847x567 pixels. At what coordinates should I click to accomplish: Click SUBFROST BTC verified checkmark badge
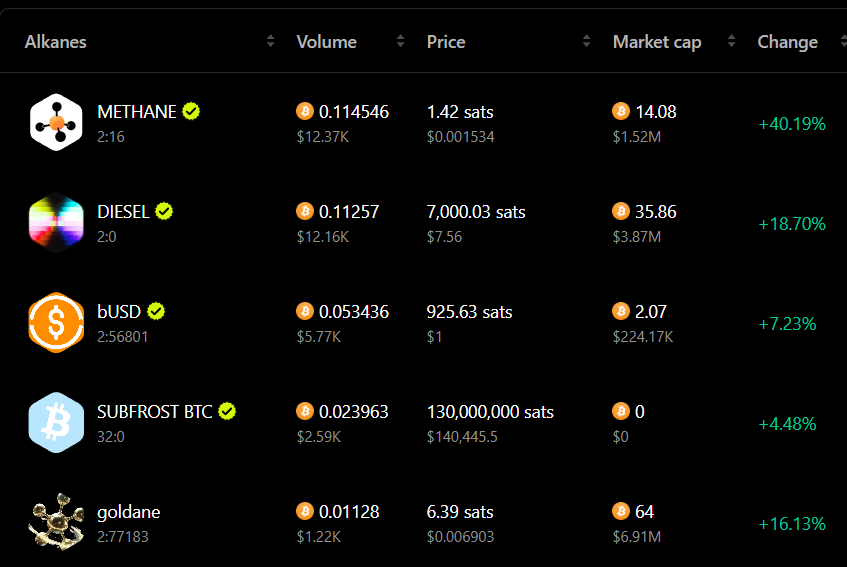(227, 411)
